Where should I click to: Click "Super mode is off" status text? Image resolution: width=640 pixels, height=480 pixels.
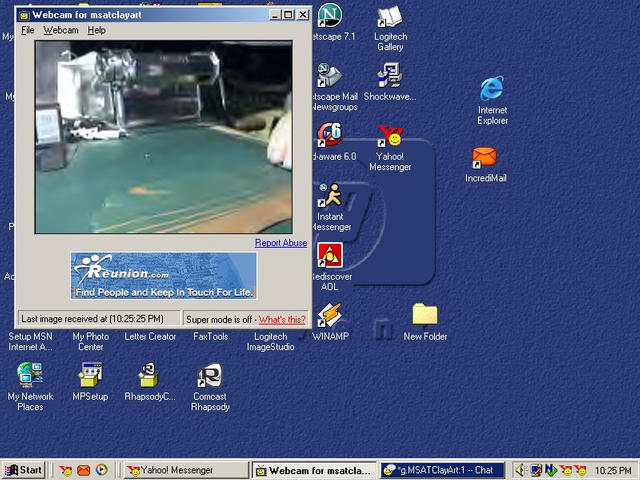pos(219,320)
